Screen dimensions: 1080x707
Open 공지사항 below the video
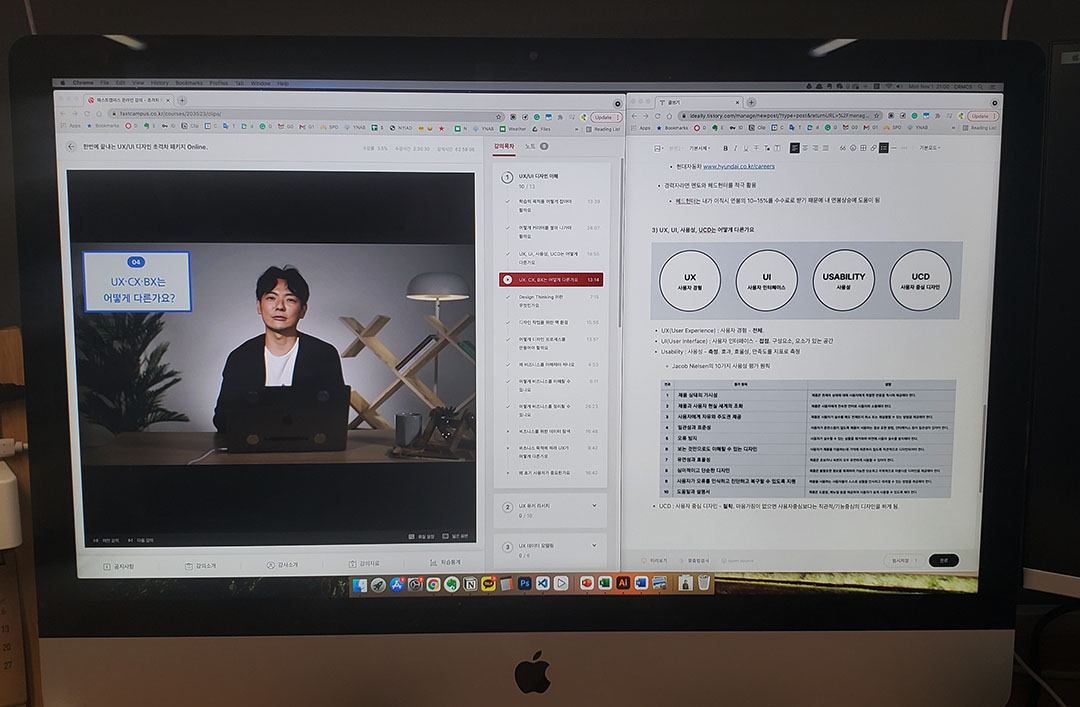[x=118, y=566]
